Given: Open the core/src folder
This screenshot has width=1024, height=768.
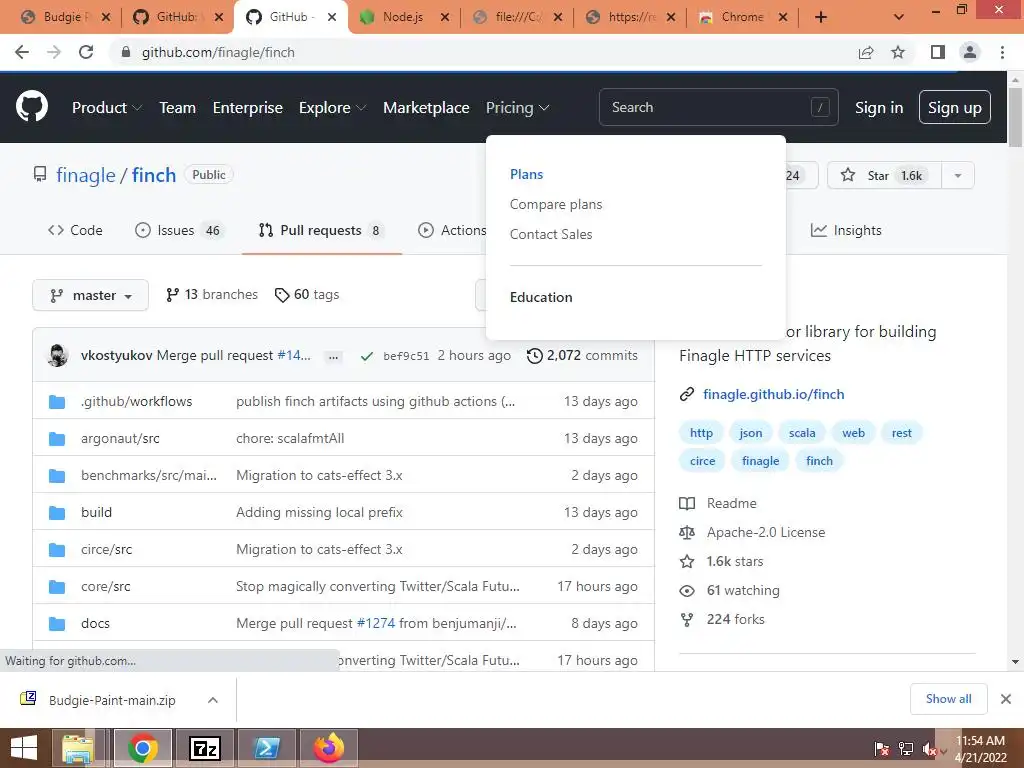Looking at the screenshot, I should 106,586.
